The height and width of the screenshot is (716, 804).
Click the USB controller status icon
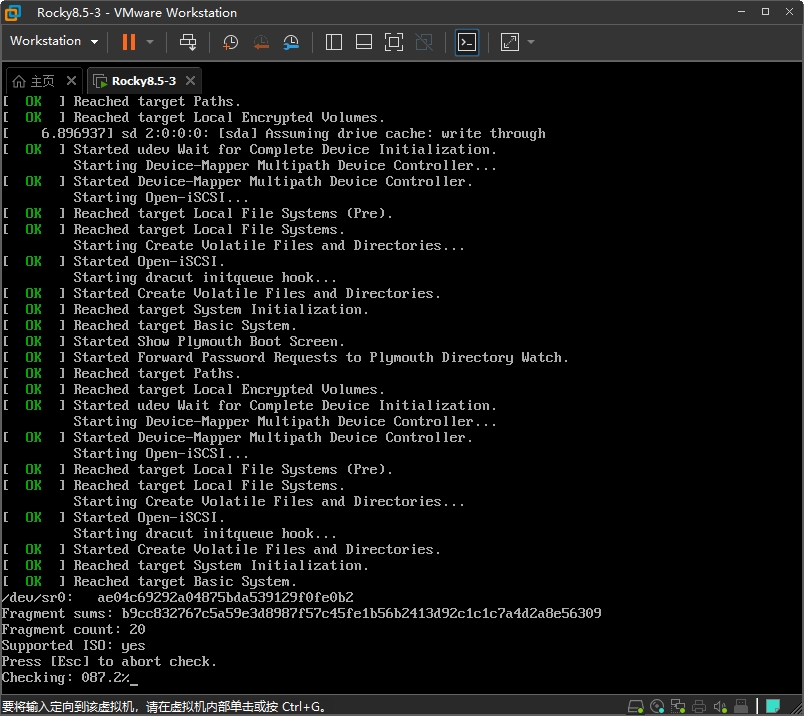(741, 707)
